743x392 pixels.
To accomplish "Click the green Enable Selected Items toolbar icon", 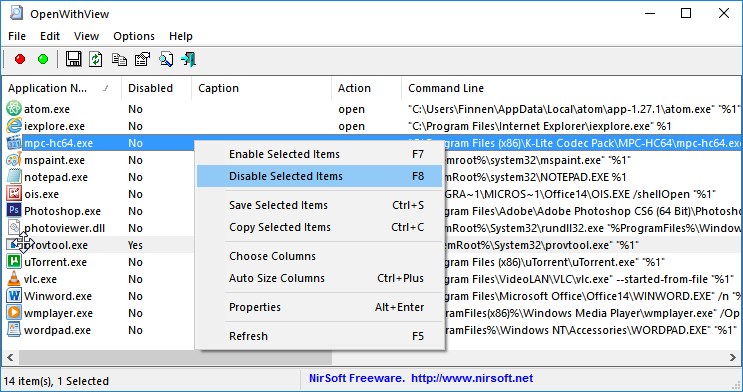I will (x=43, y=59).
